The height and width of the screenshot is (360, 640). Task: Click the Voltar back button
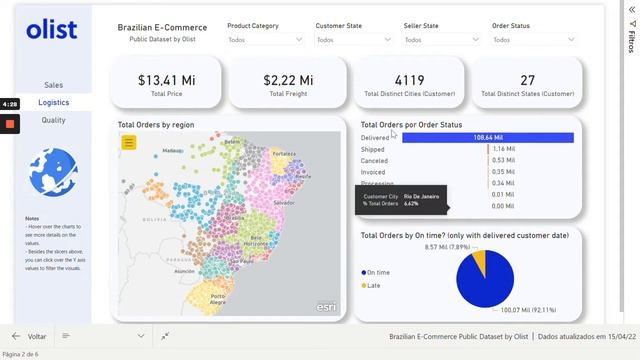29,336
